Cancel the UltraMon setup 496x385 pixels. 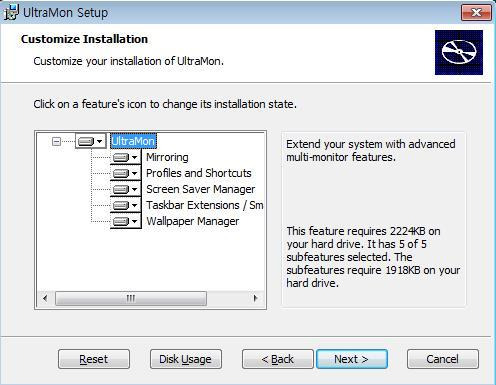coord(443,359)
